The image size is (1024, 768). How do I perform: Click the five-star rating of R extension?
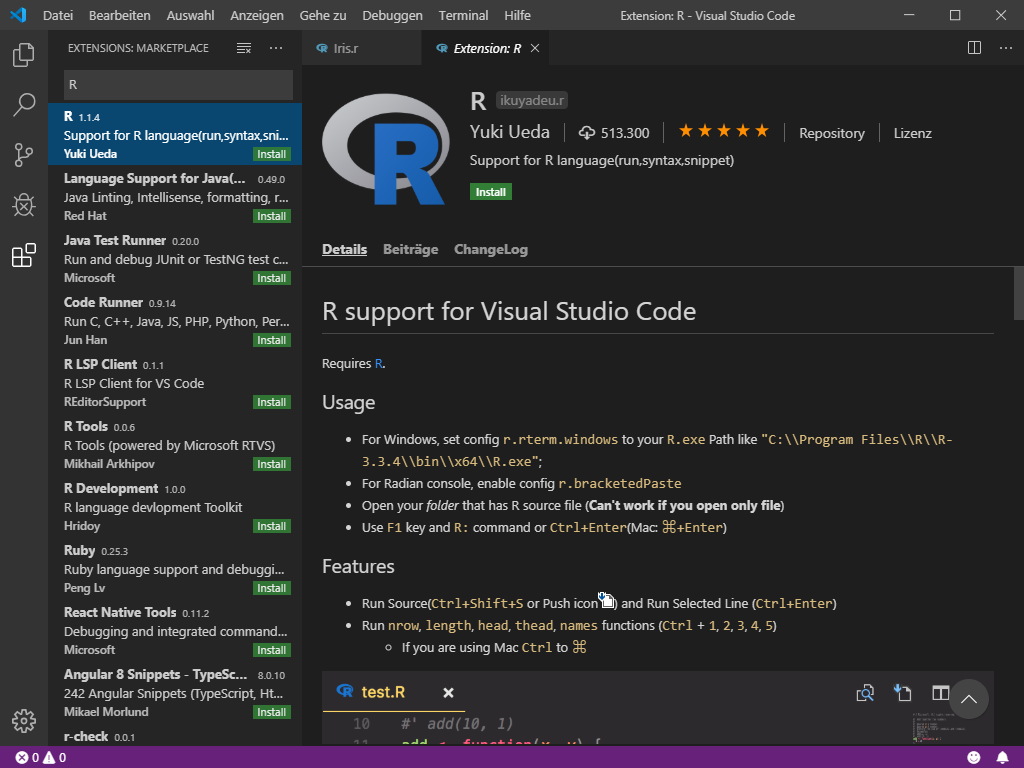(x=724, y=132)
